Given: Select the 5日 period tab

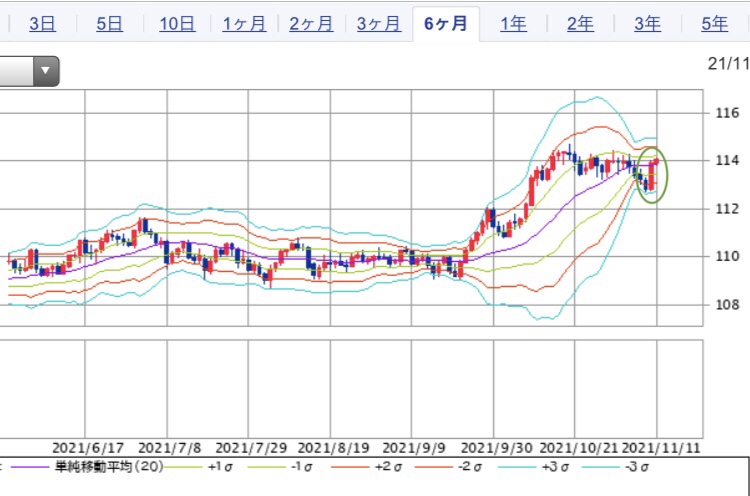Looking at the screenshot, I should pos(110,23).
